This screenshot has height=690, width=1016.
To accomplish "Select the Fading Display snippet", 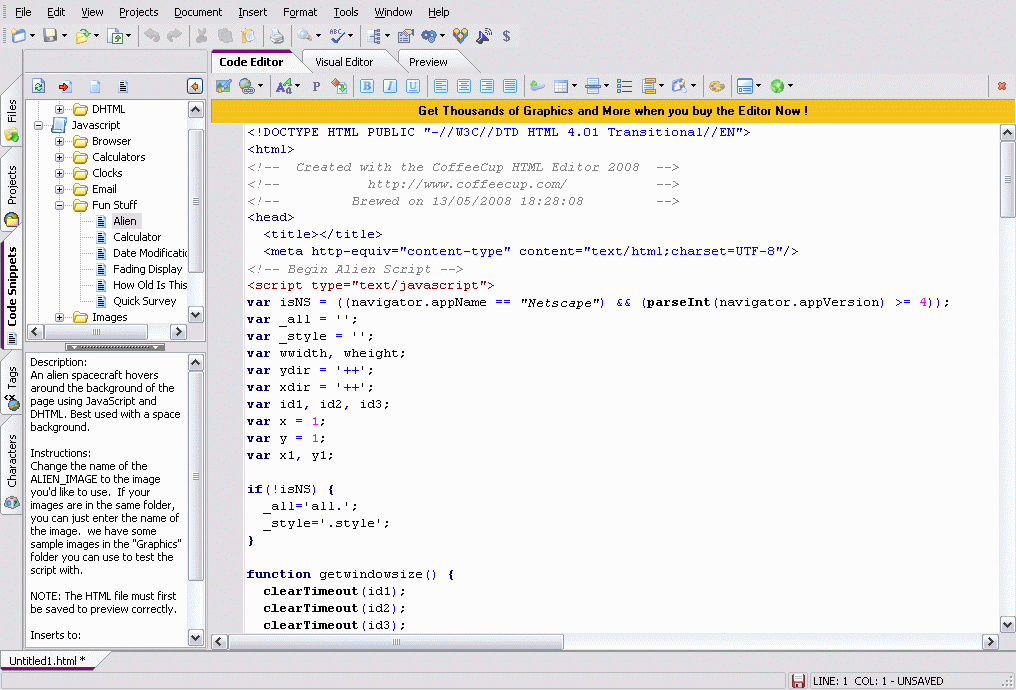I will click(x=147, y=269).
